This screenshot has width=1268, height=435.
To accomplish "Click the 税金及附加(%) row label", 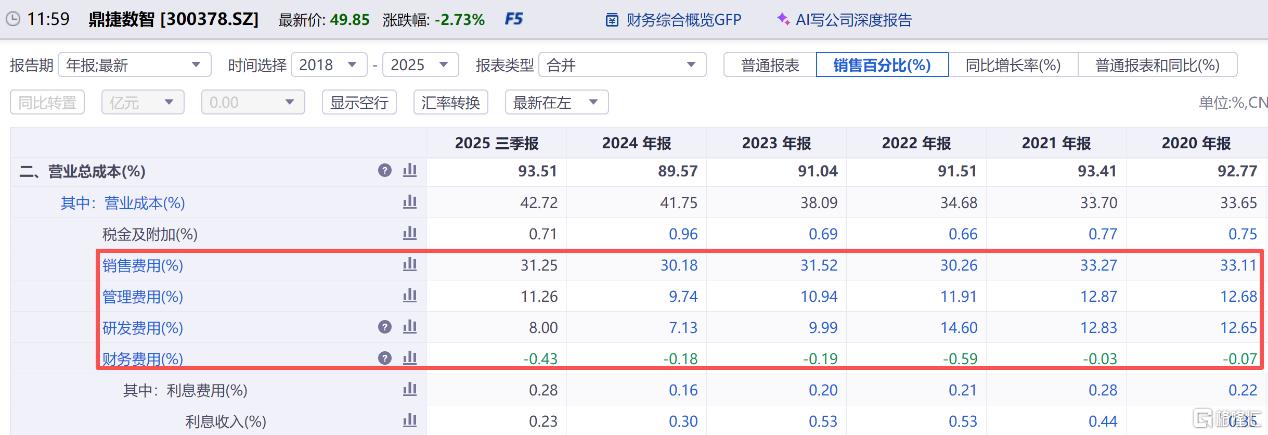I will point(149,234).
